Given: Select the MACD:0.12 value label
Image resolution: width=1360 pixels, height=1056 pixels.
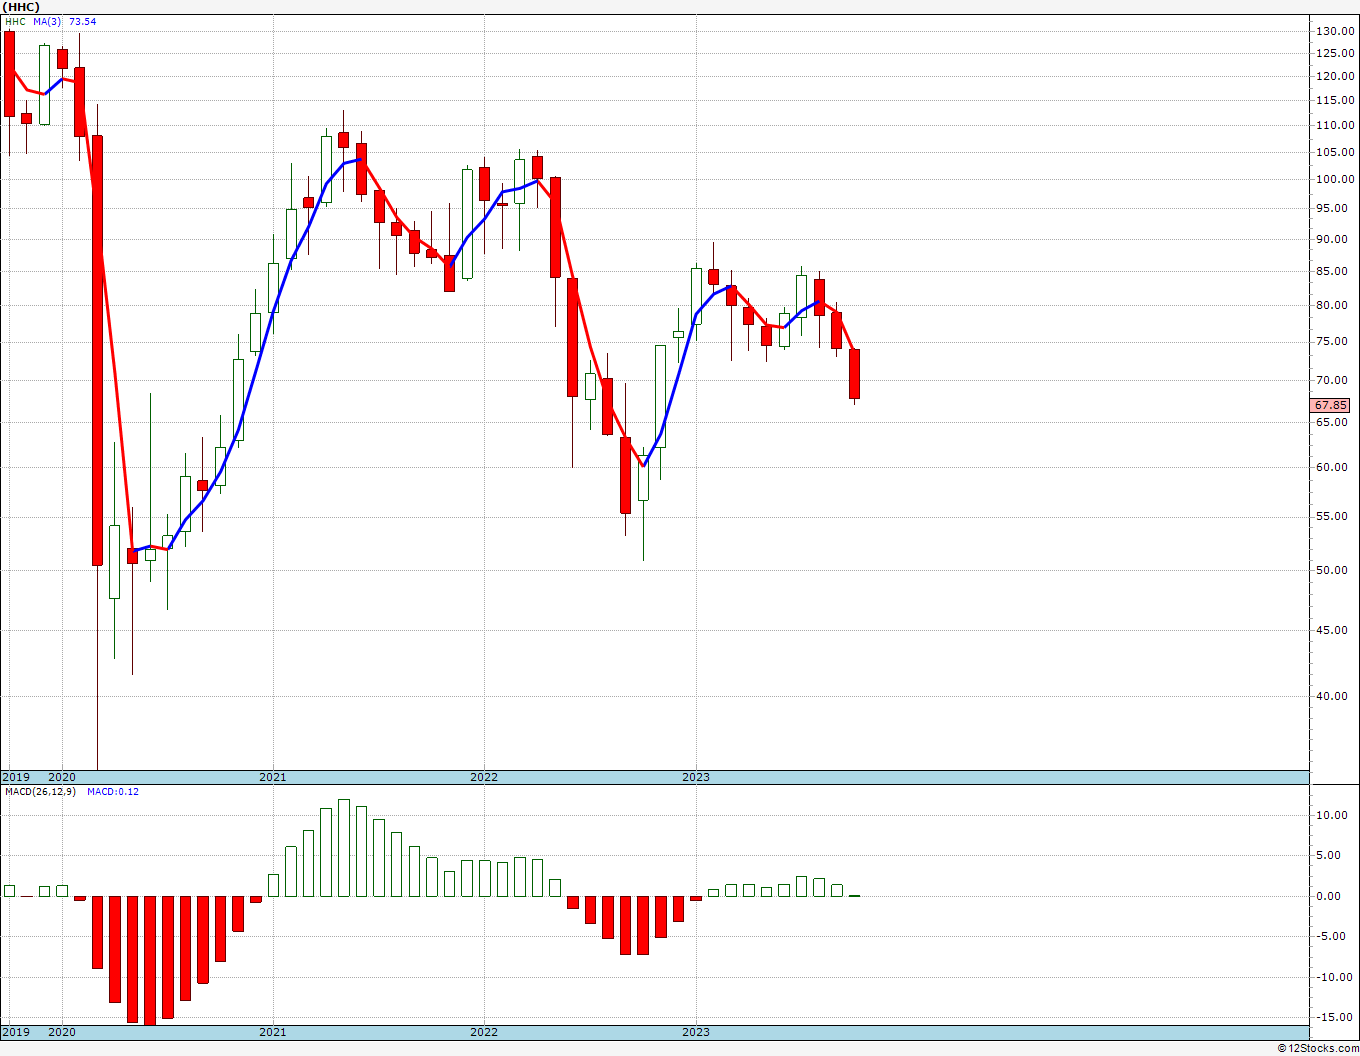Looking at the screenshot, I should click(113, 791).
